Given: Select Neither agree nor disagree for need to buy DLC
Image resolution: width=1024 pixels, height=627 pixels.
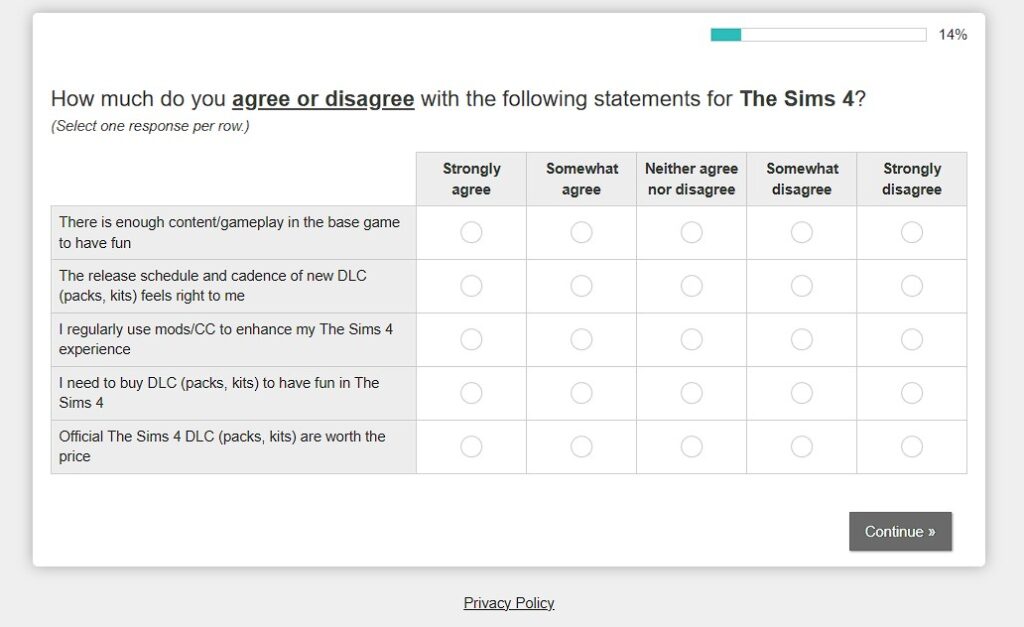Looking at the screenshot, I should coord(692,393).
